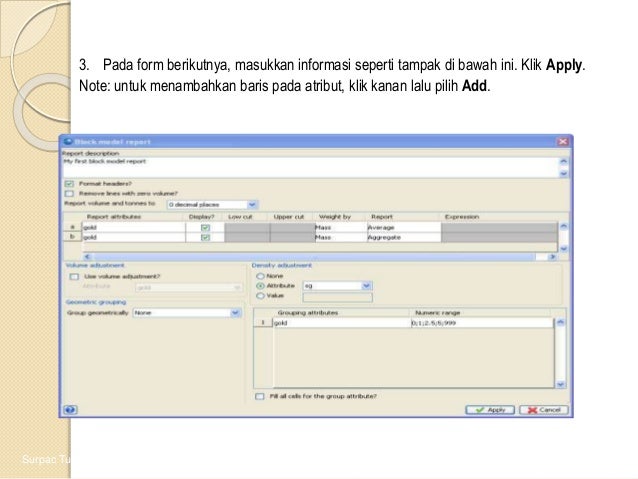This screenshot has height=479, width=638.
Task: Check Fill all cells for group attribute
Action: tap(260, 396)
